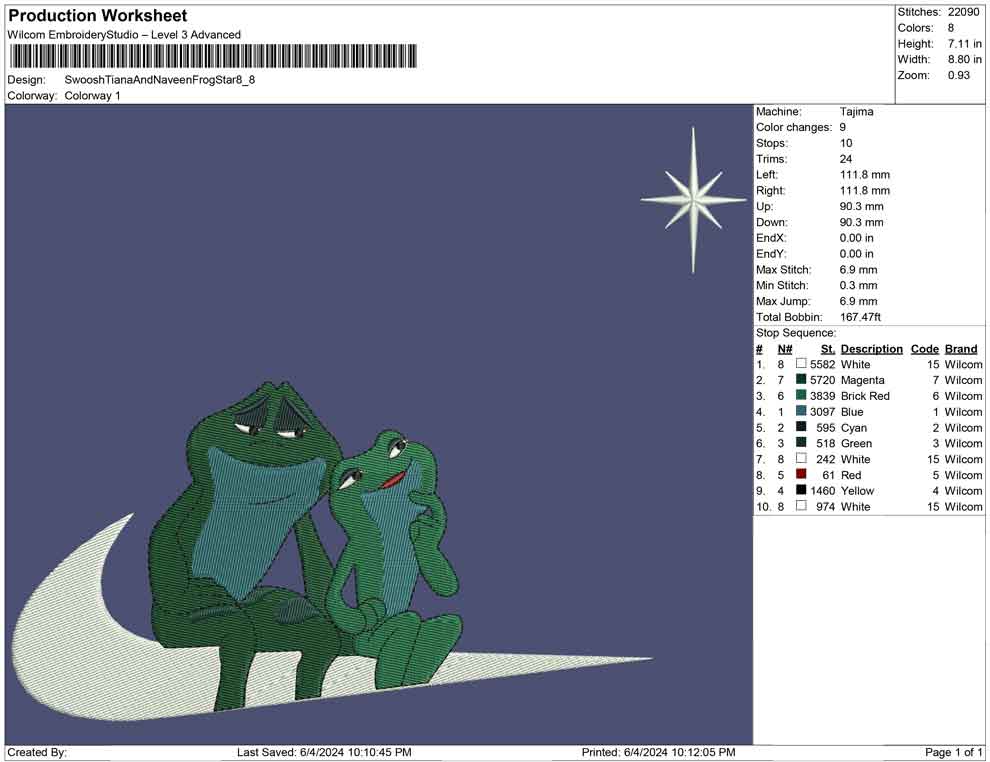Image resolution: width=990 pixels, height=762 pixels.
Task: Click the Stops value '10'
Action: click(846, 143)
